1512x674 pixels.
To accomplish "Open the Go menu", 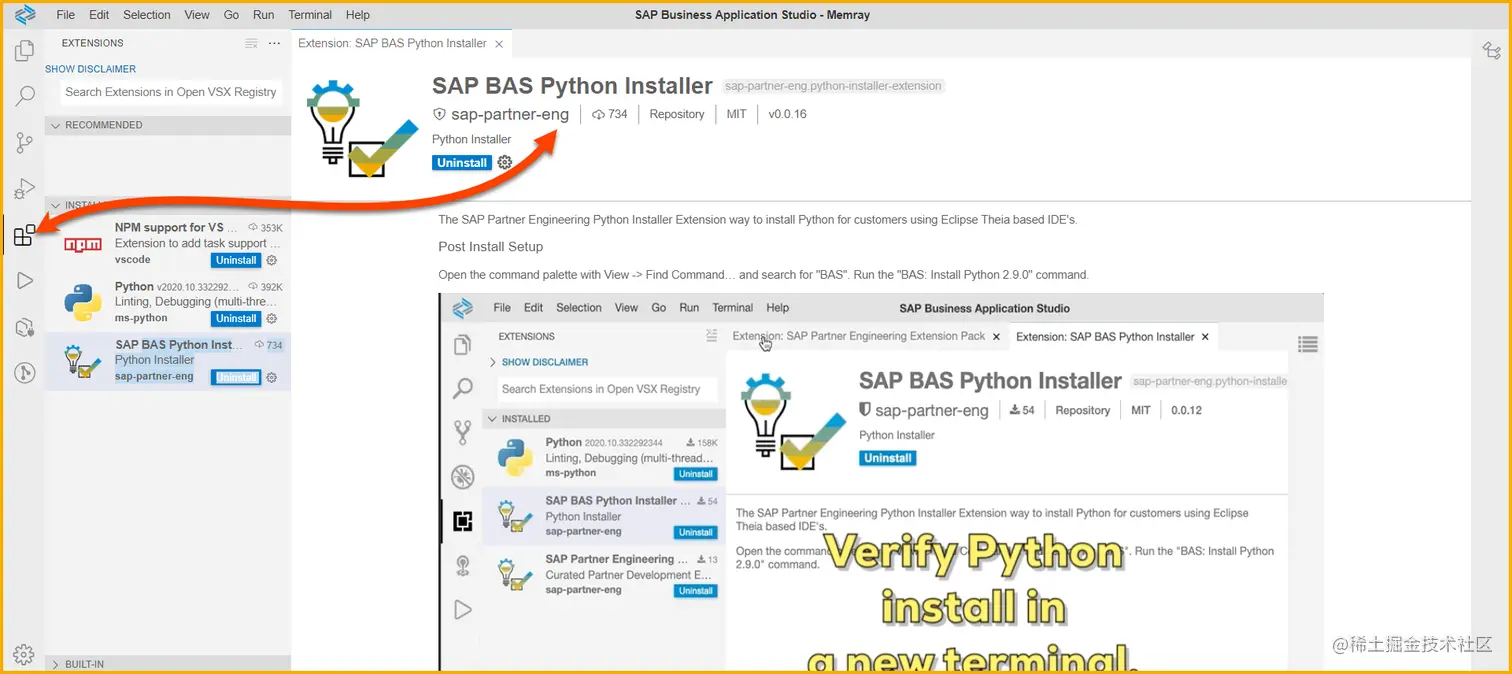I will pos(232,15).
